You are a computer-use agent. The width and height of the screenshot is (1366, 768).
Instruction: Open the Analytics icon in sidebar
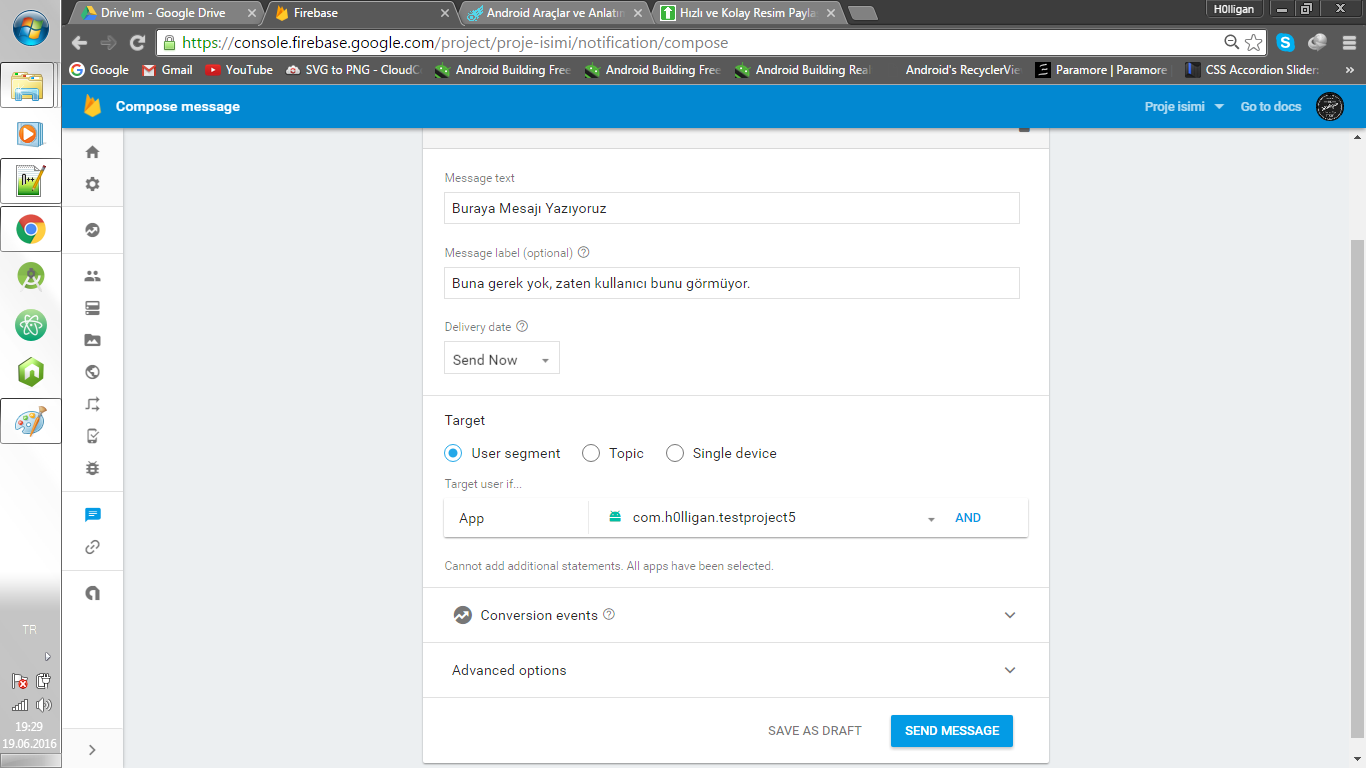pyautogui.click(x=93, y=230)
